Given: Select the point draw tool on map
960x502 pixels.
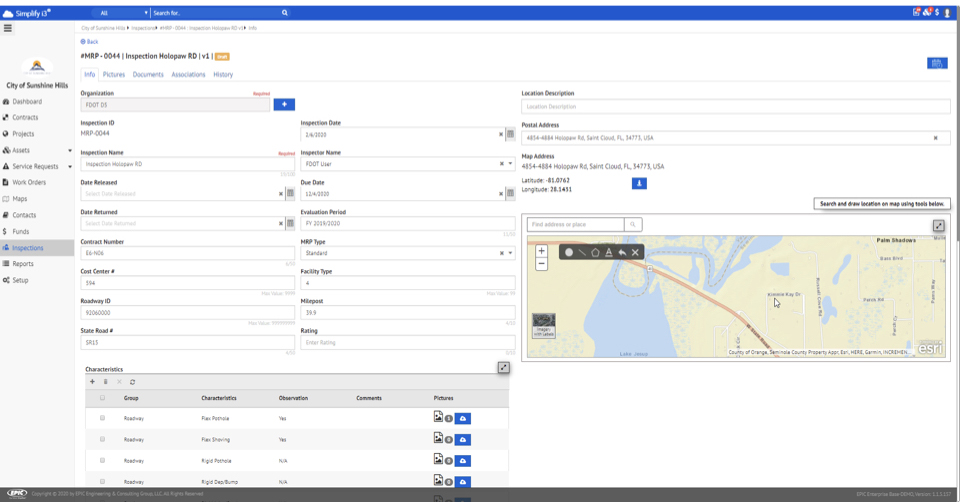Looking at the screenshot, I should tap(569, 253).
